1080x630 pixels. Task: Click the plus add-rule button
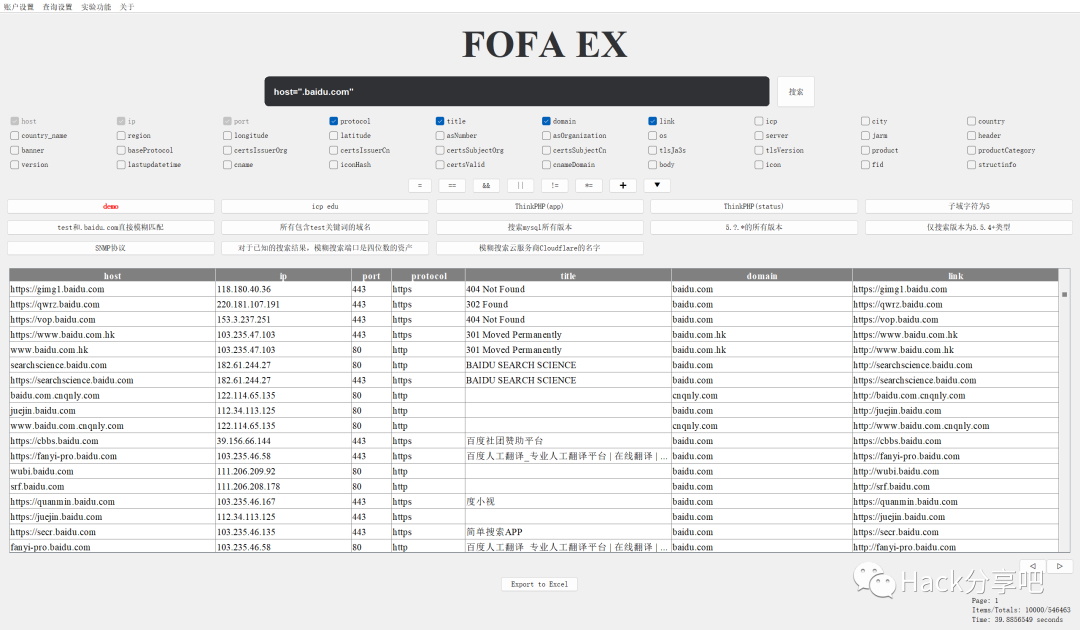(x=623, y=185)
